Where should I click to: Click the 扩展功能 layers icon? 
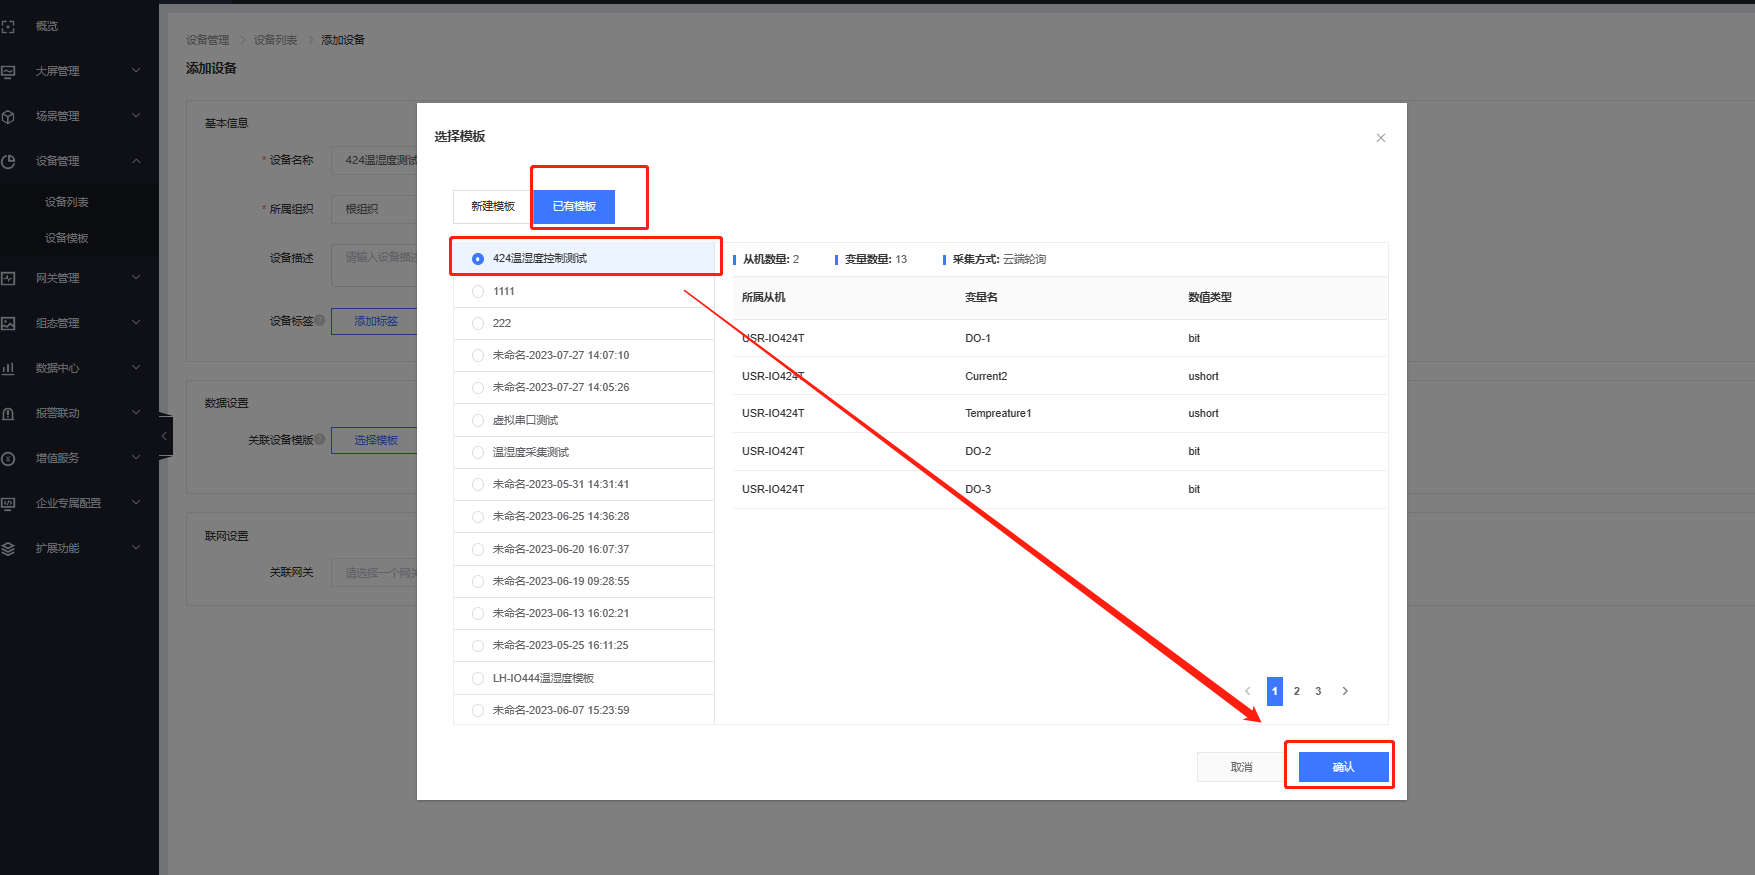point(8,549)
